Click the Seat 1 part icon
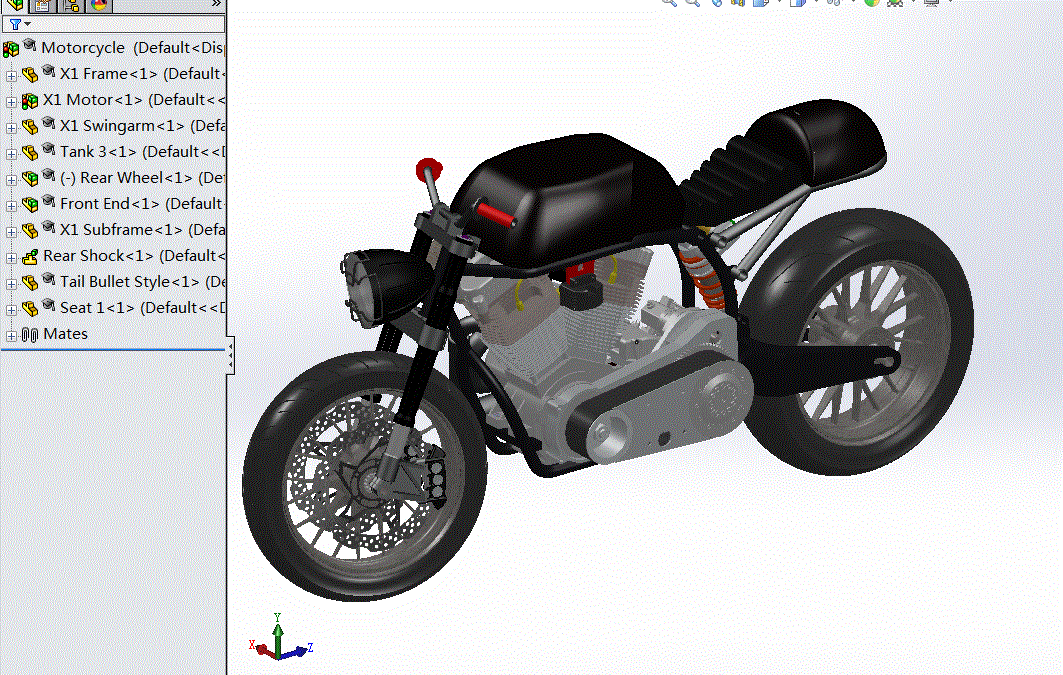Image resolution: width=1063 pixels, height=675 pixels. (x=29, y=309)
